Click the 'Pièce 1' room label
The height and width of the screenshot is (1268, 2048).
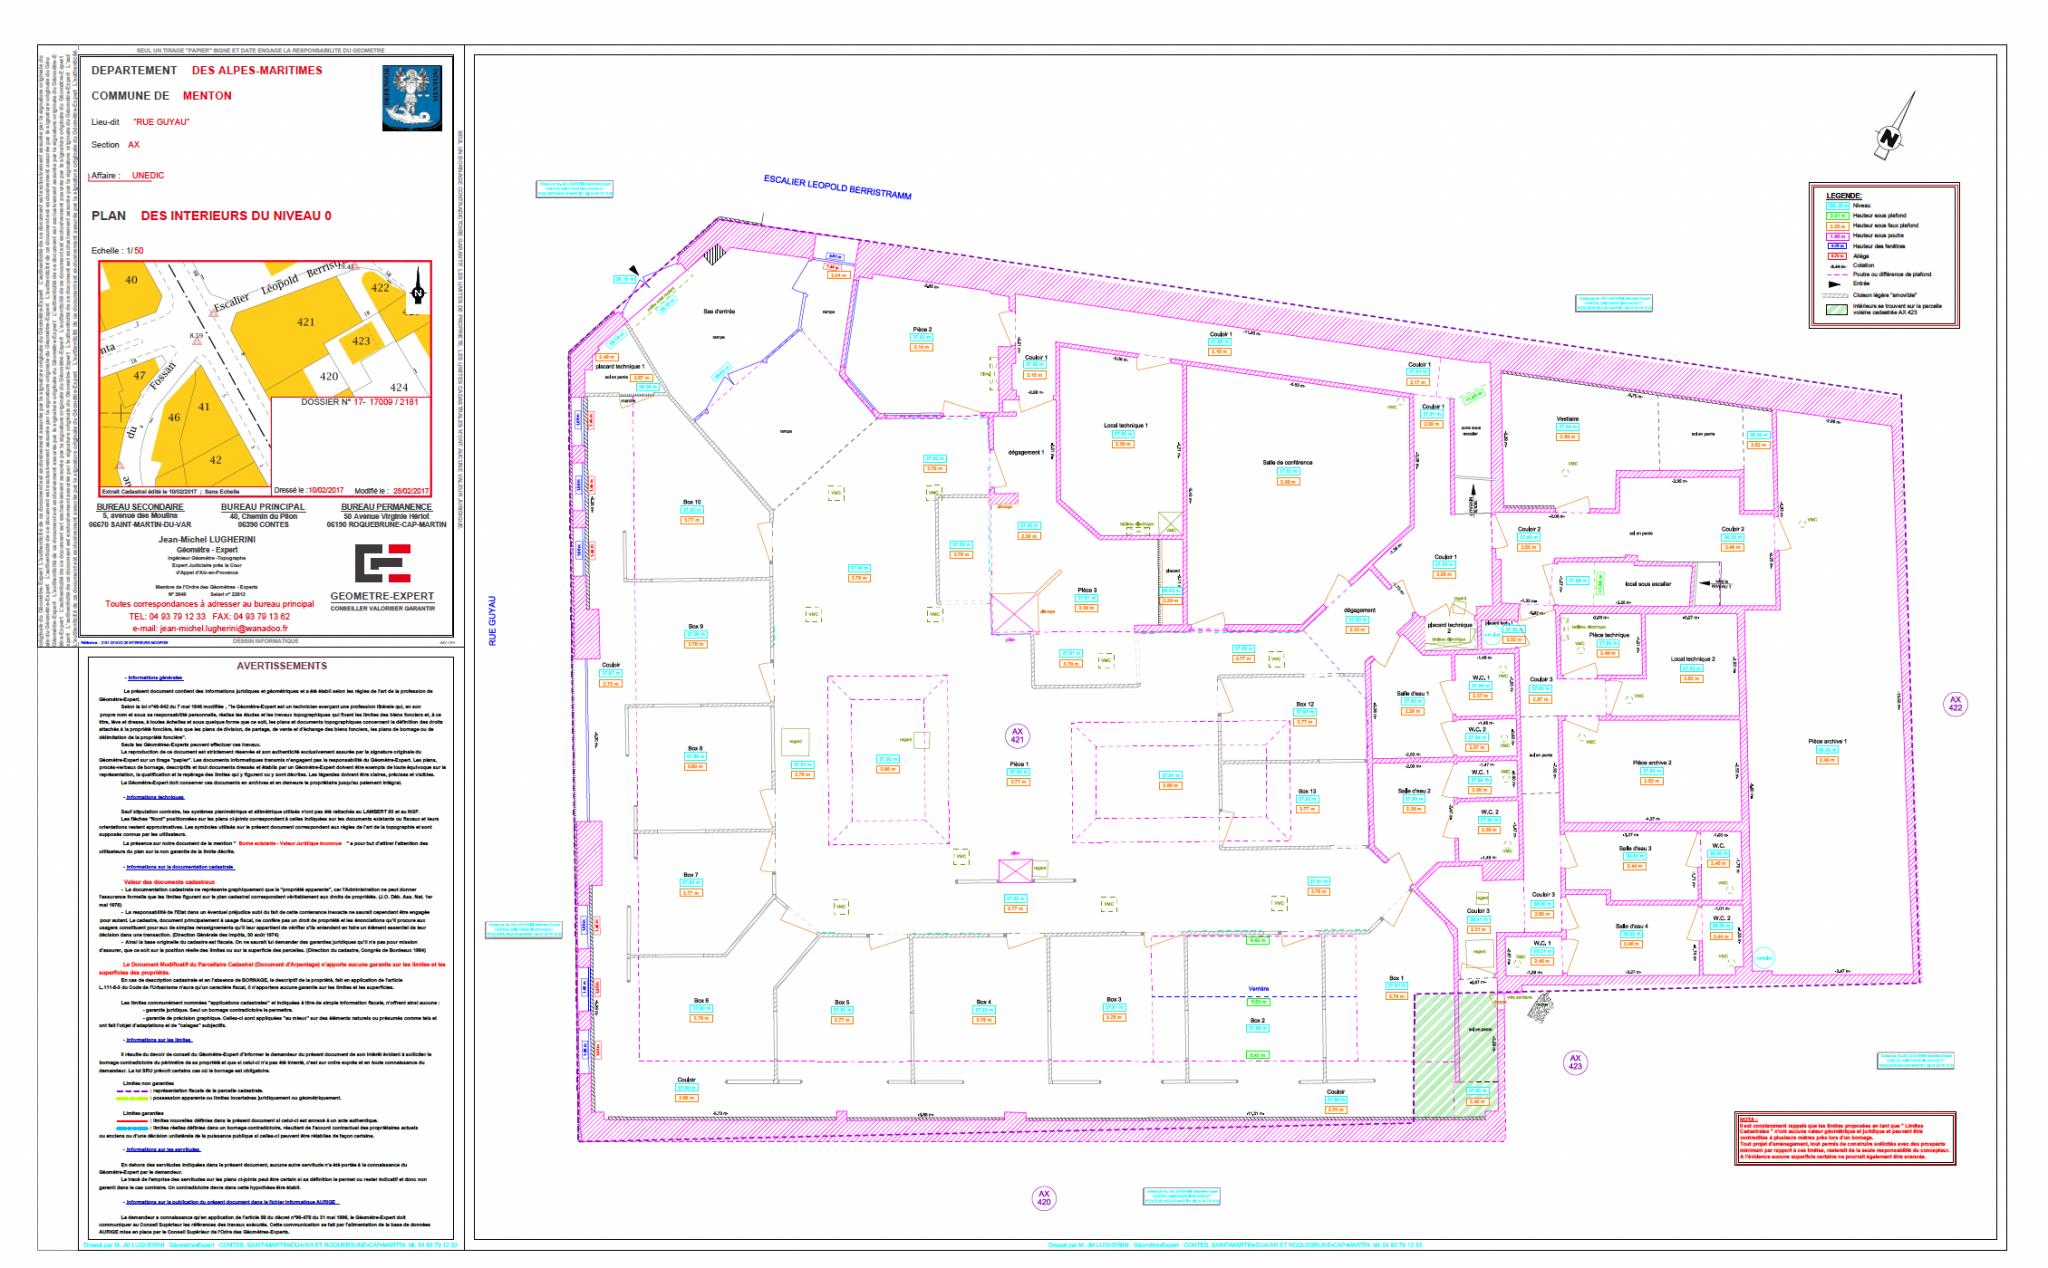pyautogui.click(x=1018, y=764)
